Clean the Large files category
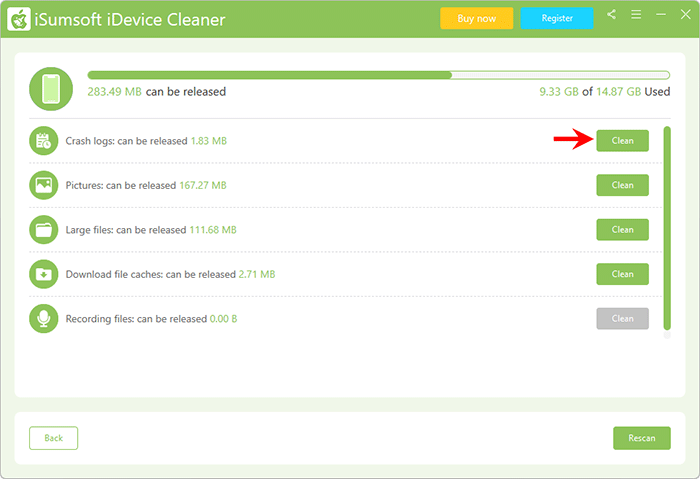 pos(622,229)
